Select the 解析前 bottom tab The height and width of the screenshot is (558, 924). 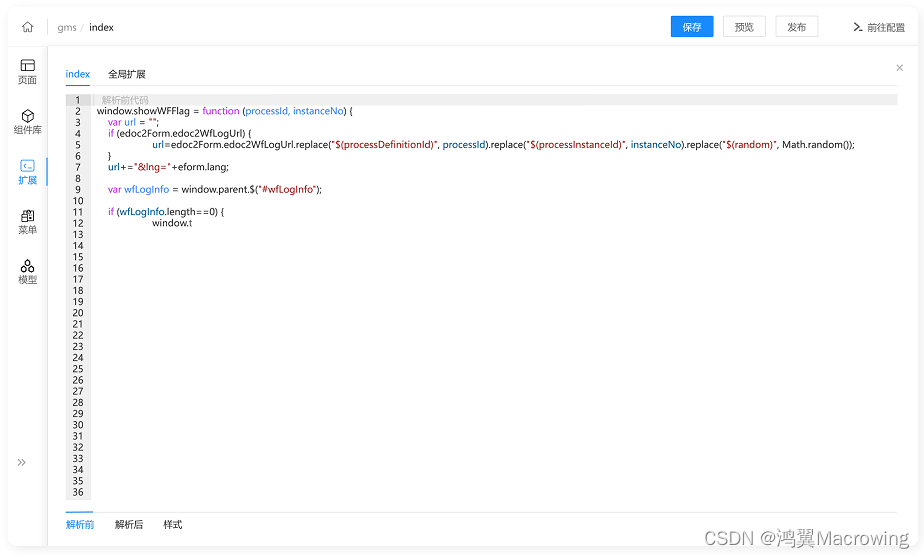coord(80,524)
